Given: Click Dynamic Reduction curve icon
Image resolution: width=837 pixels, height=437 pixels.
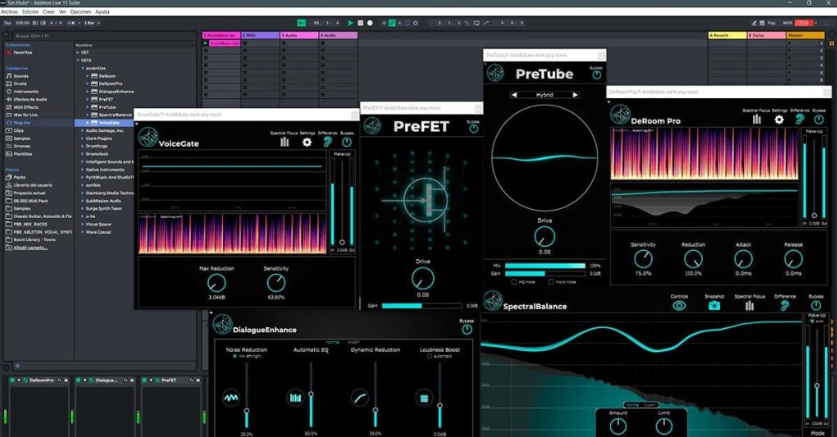Looking at the screenshot, I should tap(360, 398).
